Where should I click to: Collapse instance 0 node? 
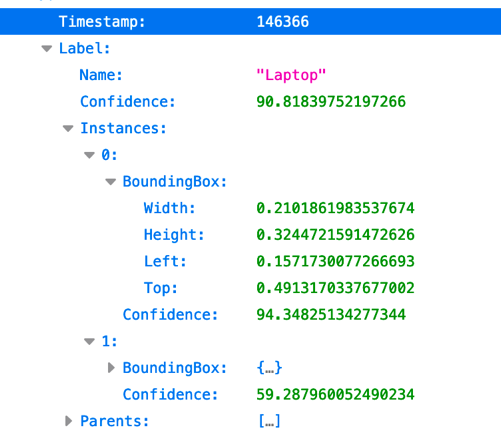pyautogui.click(x=89, y=155)
